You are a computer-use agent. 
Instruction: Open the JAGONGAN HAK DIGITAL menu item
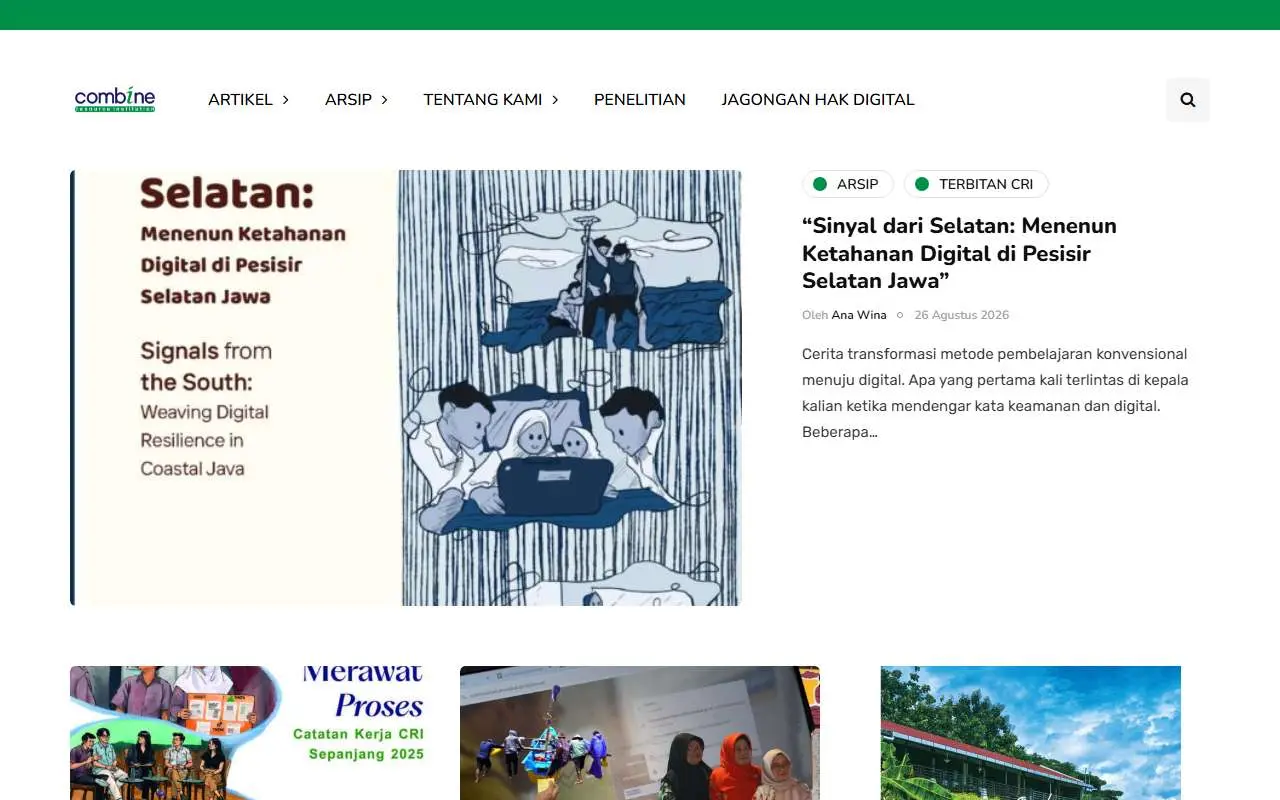(x=818, y=100)
